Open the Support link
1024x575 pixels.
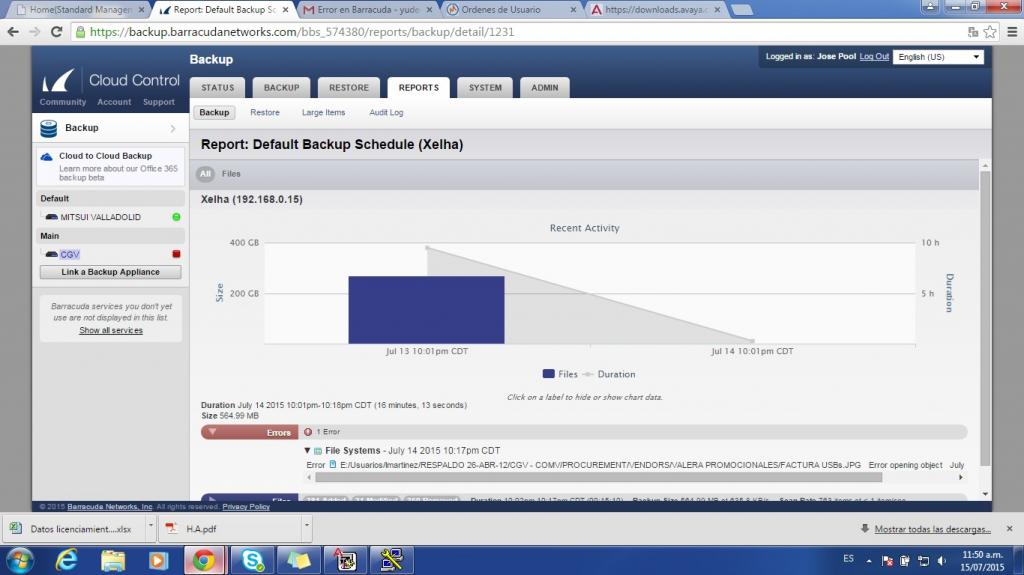point(159,102)
